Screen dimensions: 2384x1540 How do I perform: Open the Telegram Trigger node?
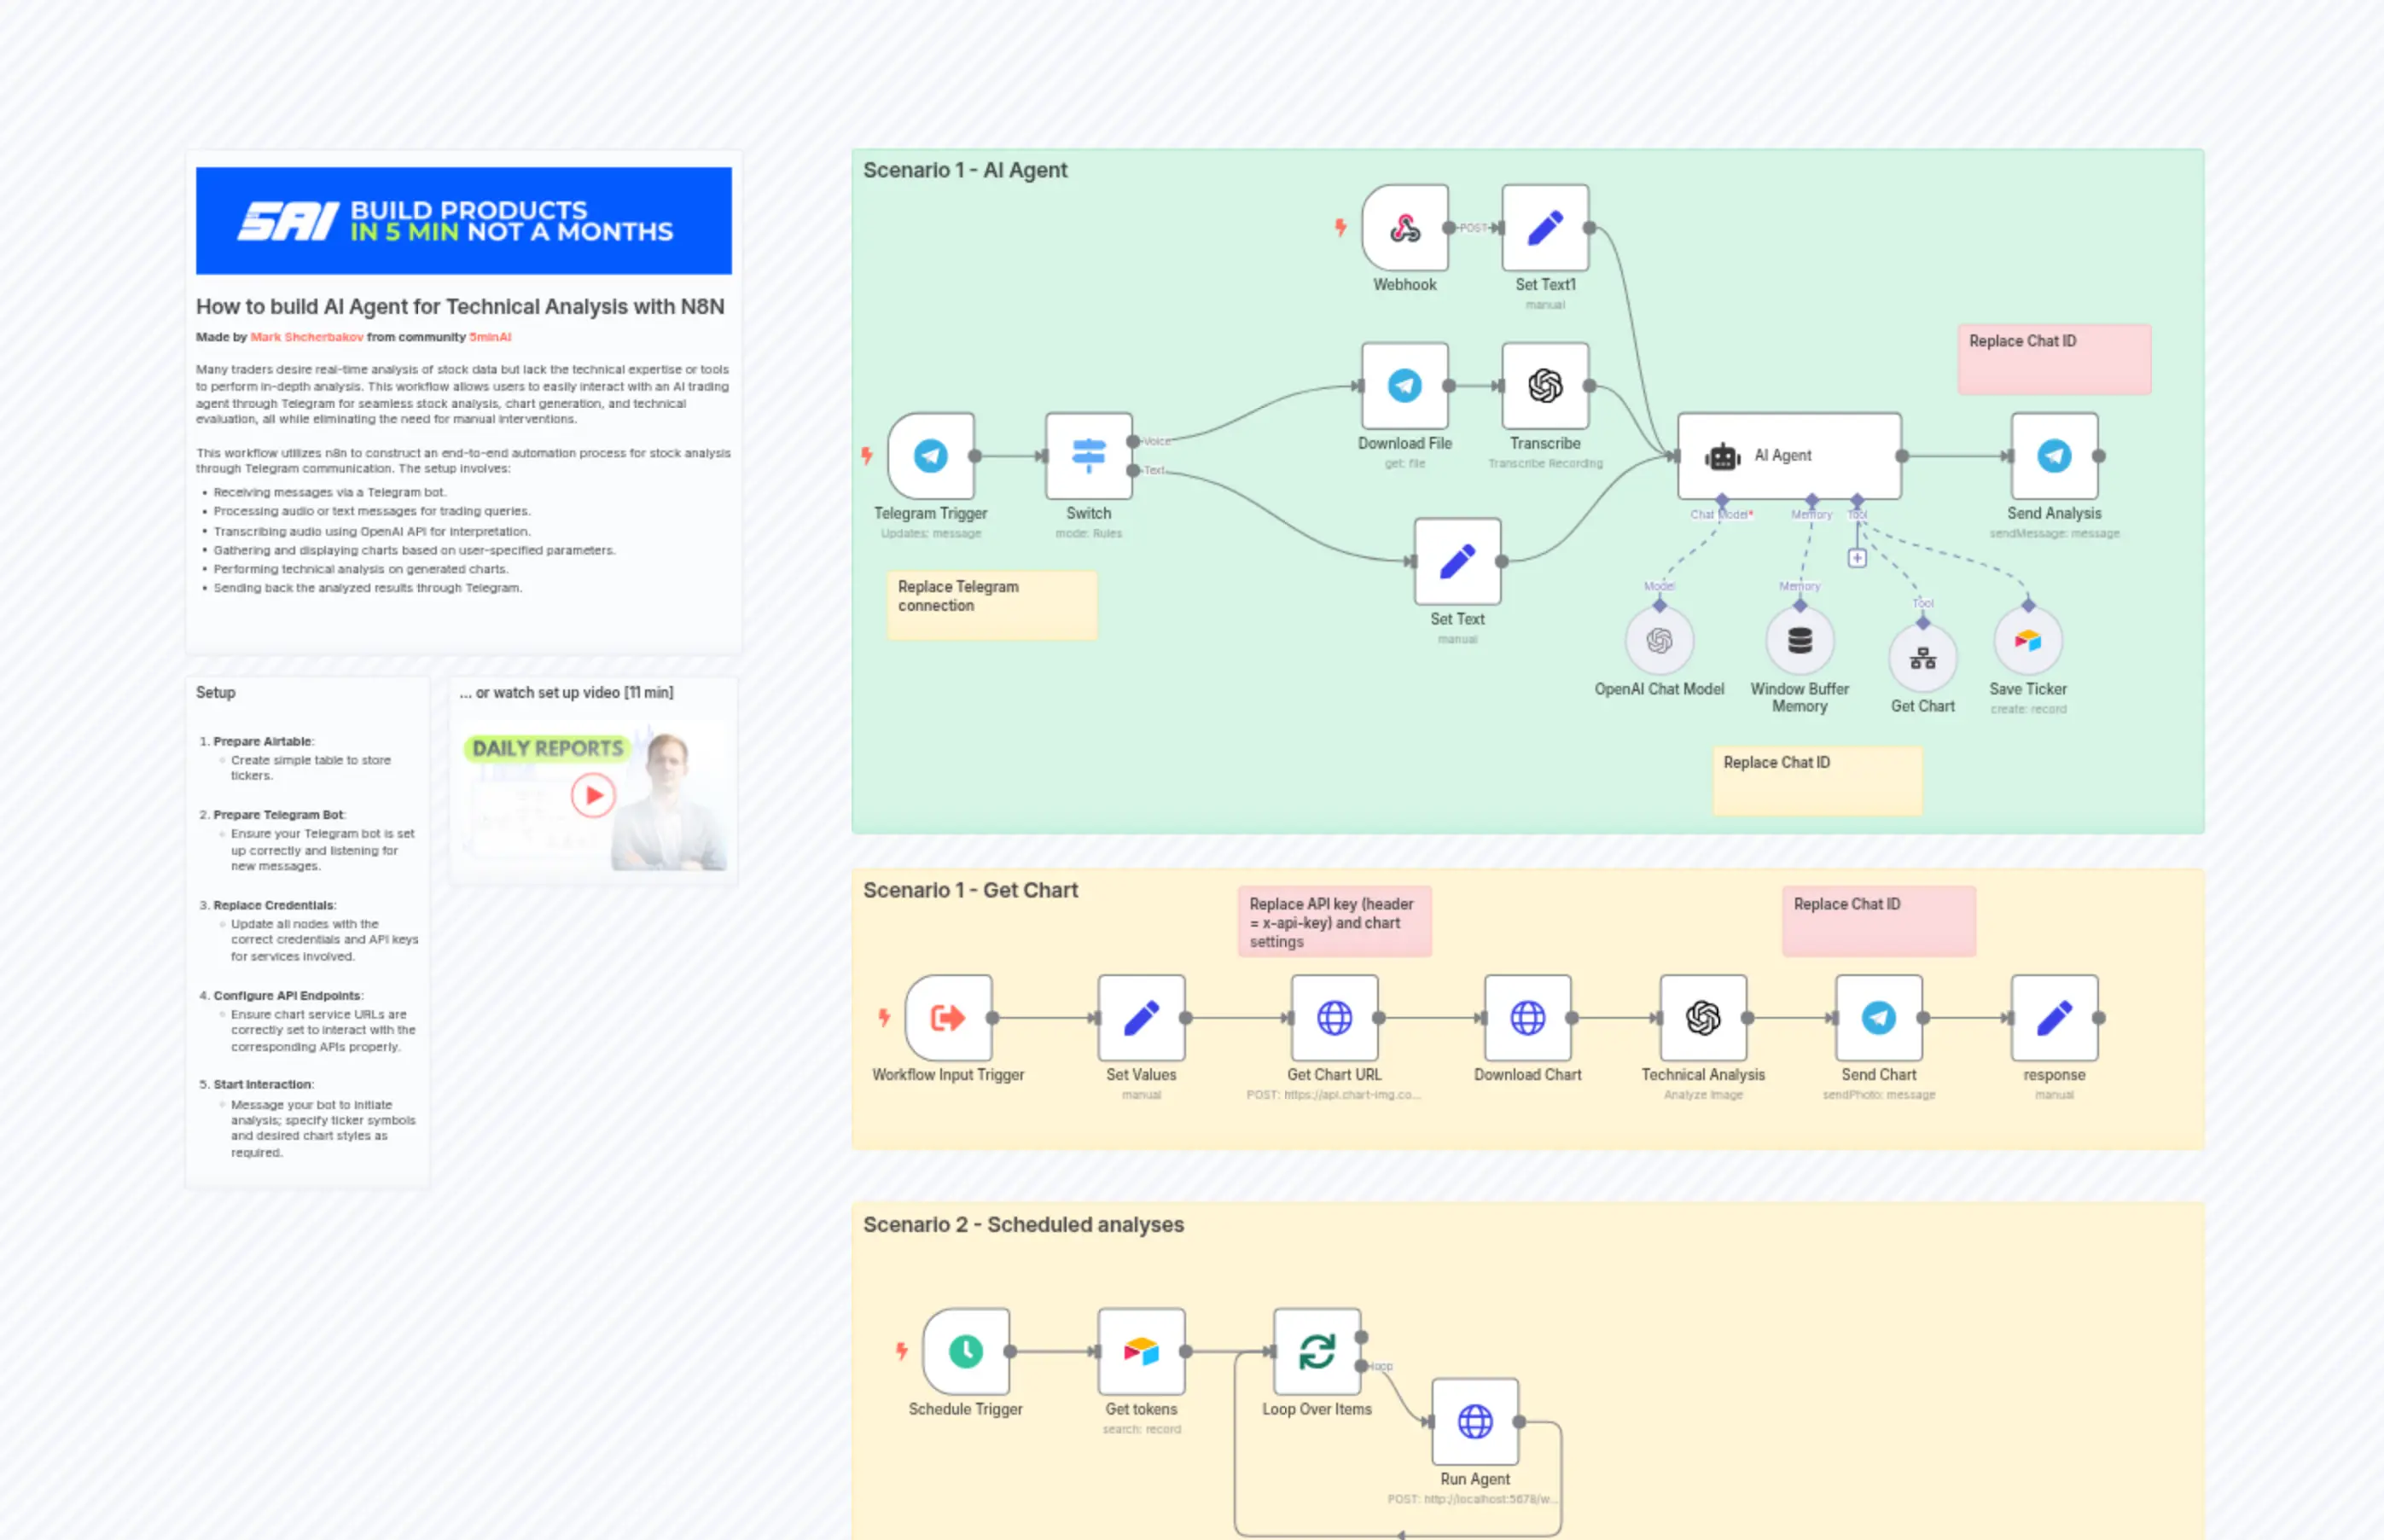tap(930, 455)
